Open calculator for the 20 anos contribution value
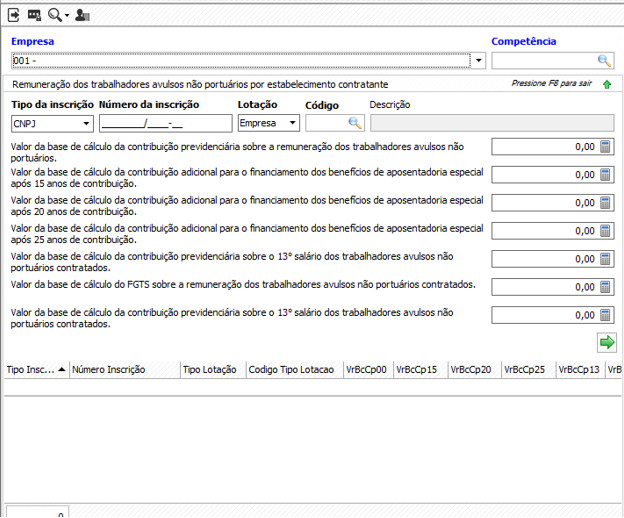 tap(605, 203)
